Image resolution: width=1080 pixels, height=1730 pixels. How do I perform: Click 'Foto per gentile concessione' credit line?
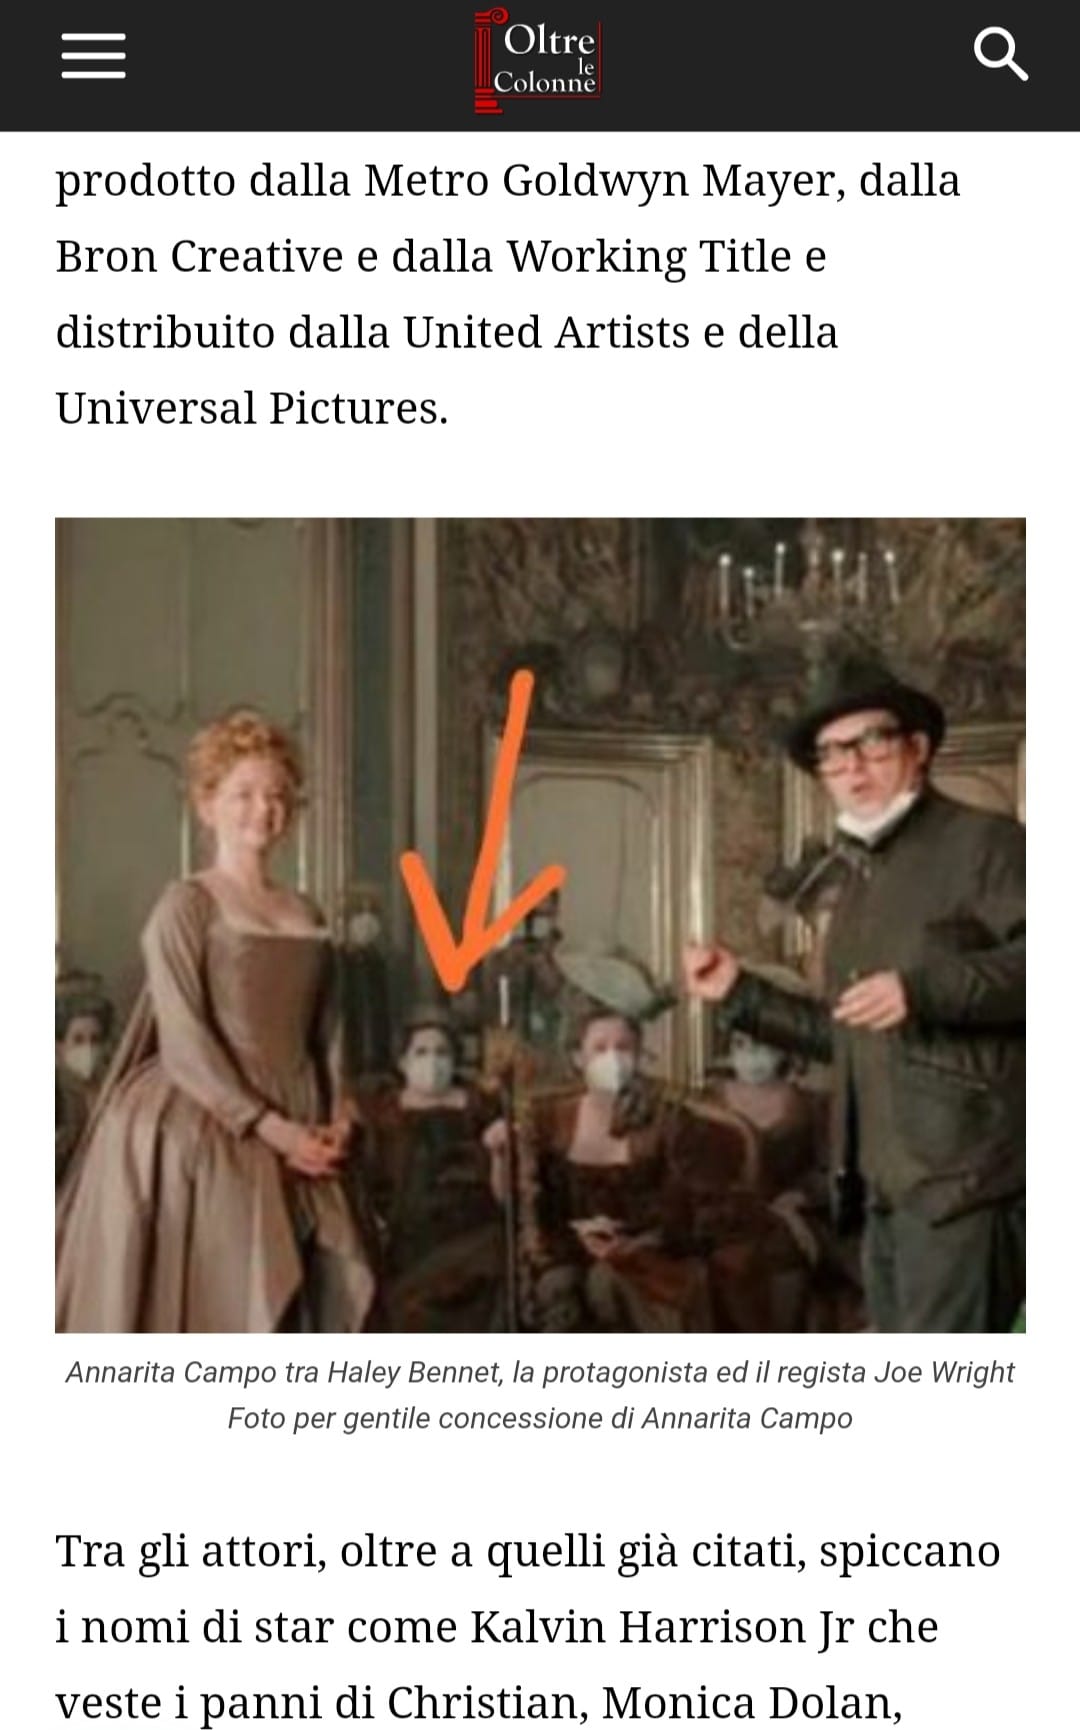(540, 1418)
